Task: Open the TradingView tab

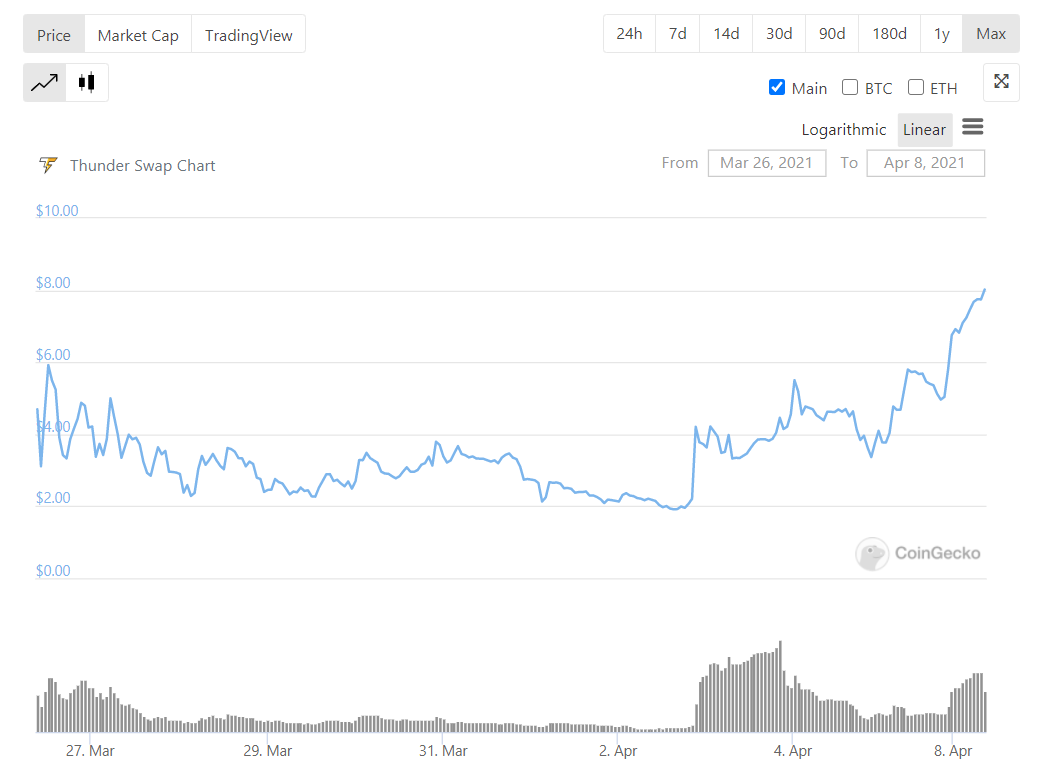Action: click(x=248, y=35)
